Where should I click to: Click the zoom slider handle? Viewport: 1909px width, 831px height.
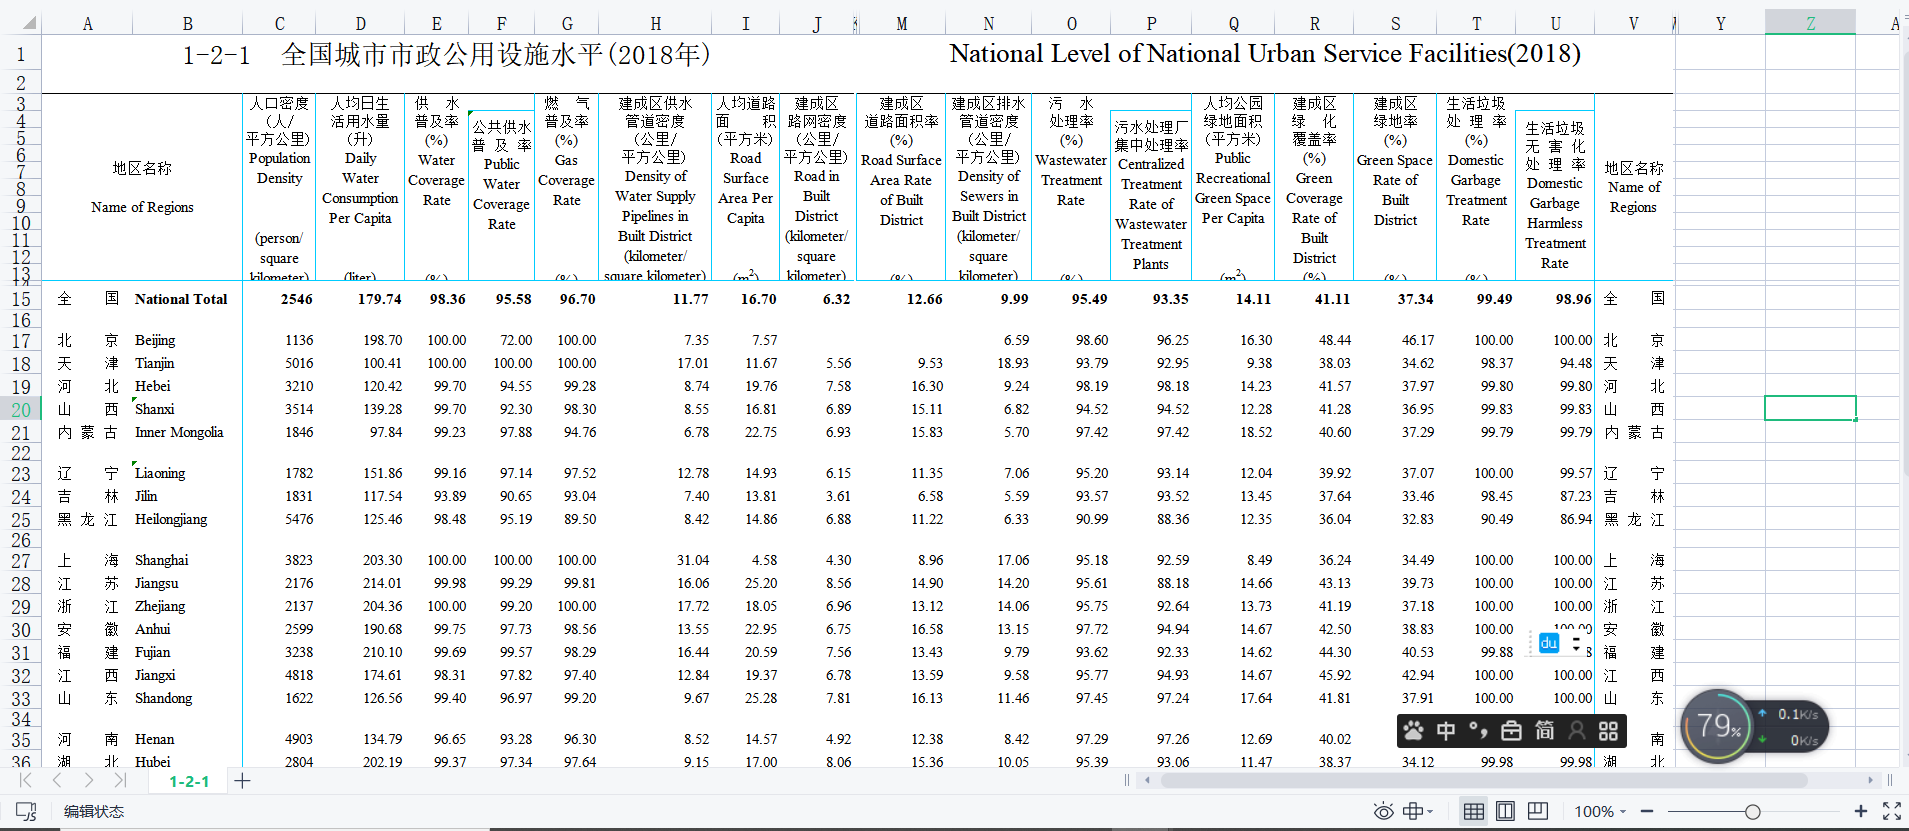(x=1752, y=811)
